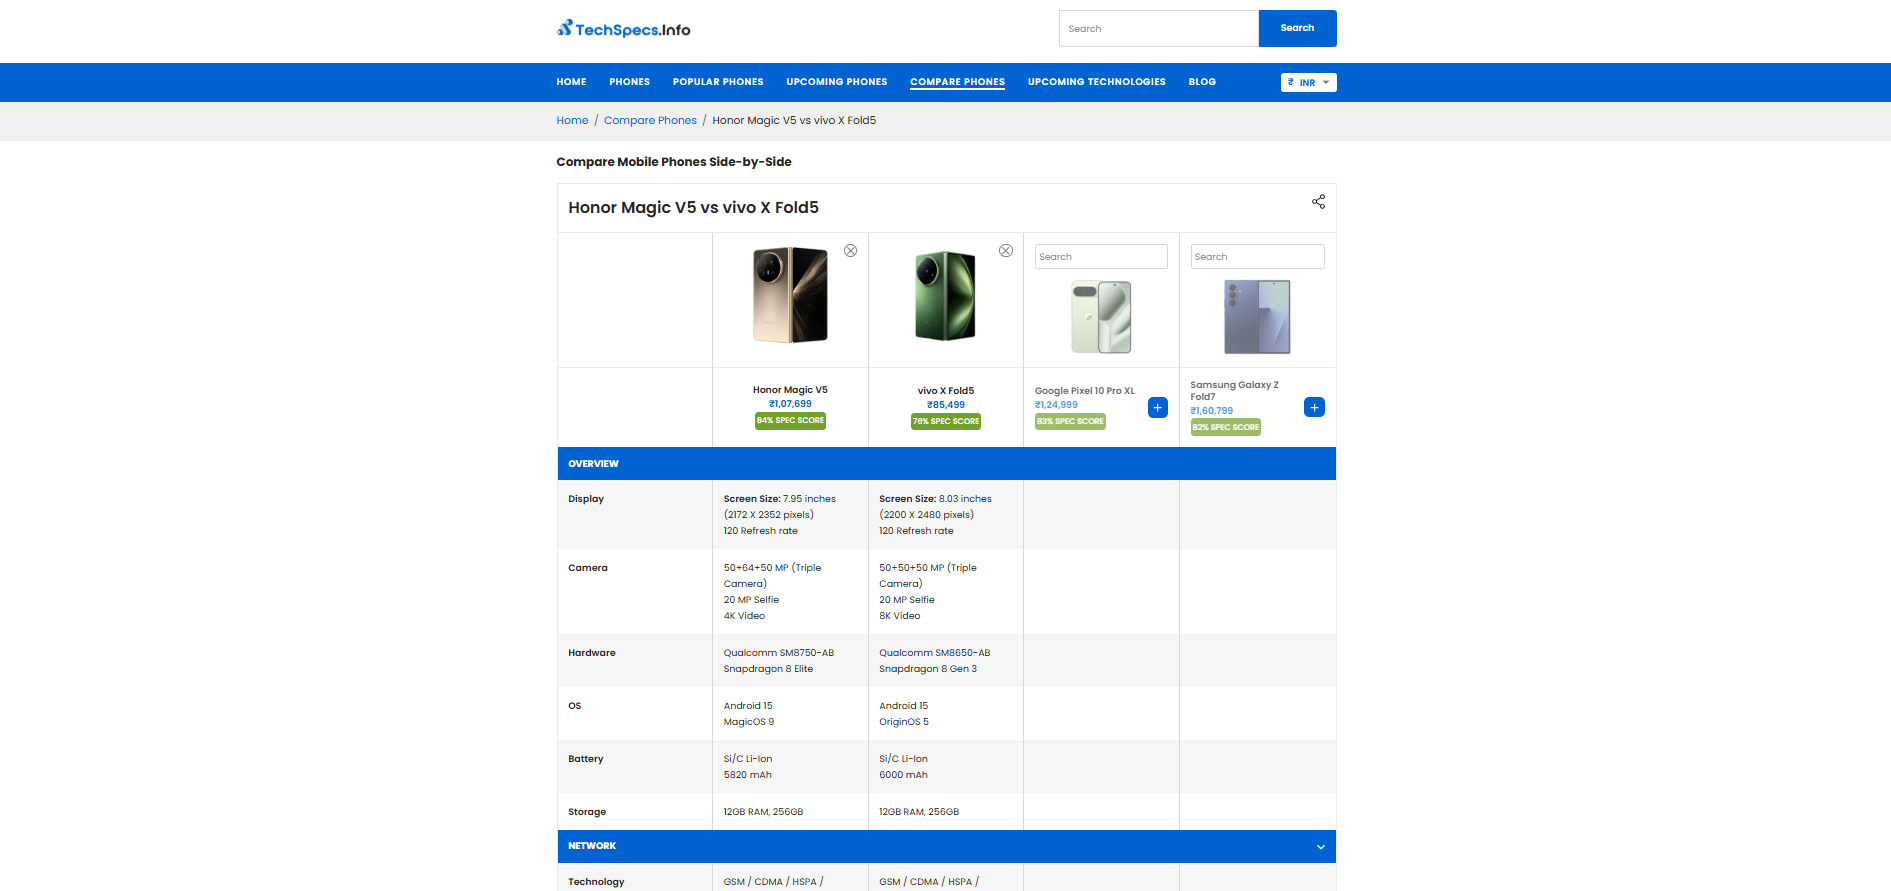1891x891 pixels.
Task: Remove Honor Magic V5 from comparison
Action: point(850,251)
